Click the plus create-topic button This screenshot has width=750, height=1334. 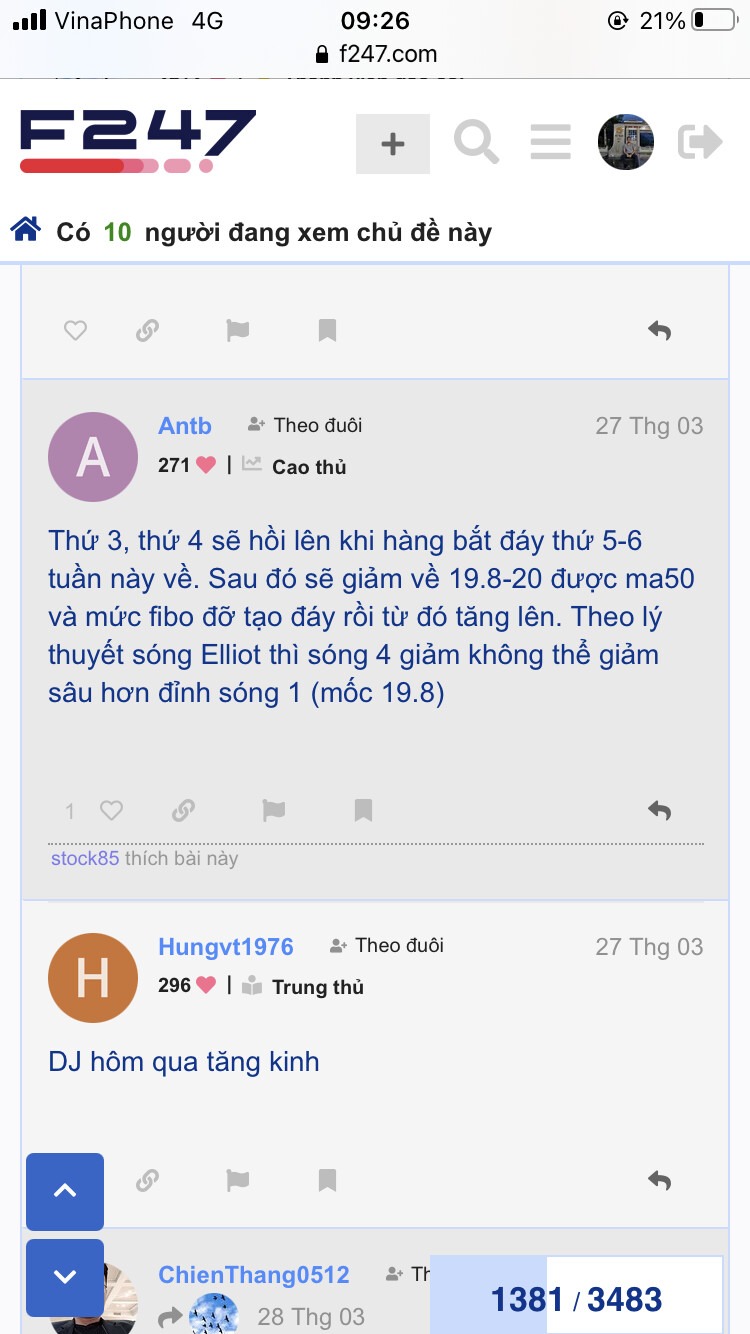pos(393,144)
